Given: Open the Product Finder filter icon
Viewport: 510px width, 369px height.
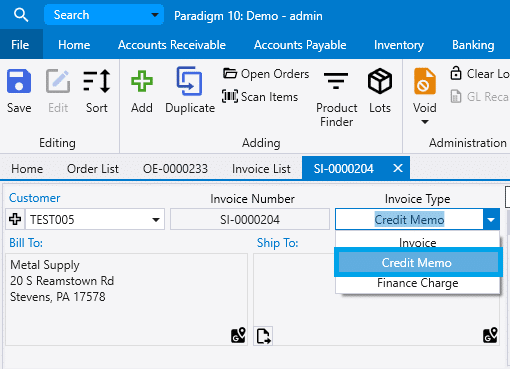Looking at the screenshot, I should coord(336,81).
